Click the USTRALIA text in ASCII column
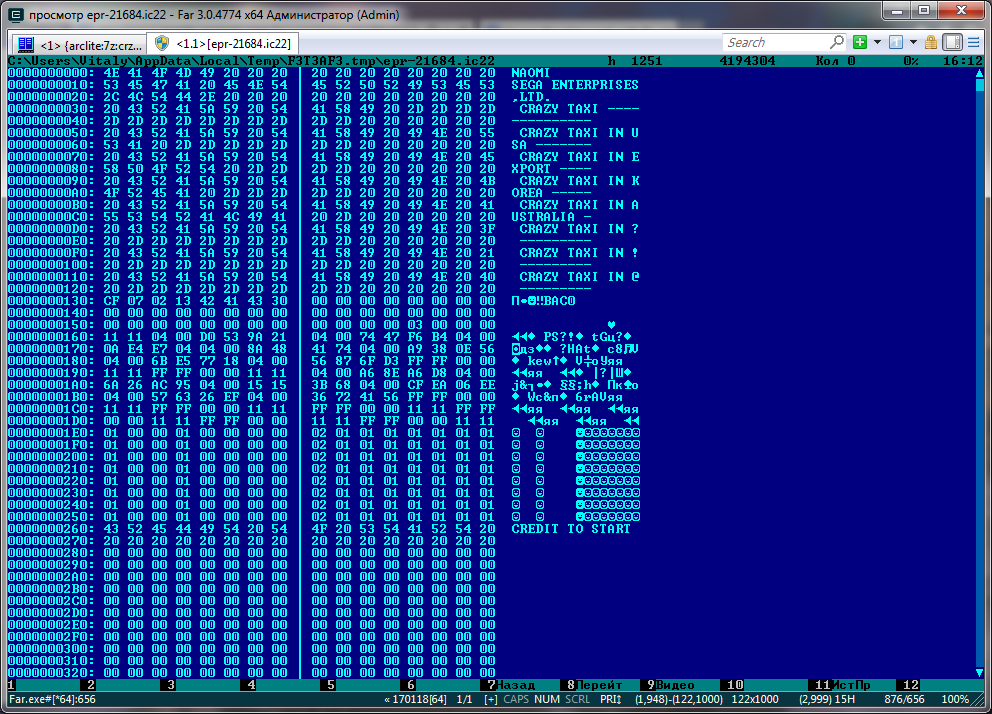 pyautogui.click(x=543, y=217)
